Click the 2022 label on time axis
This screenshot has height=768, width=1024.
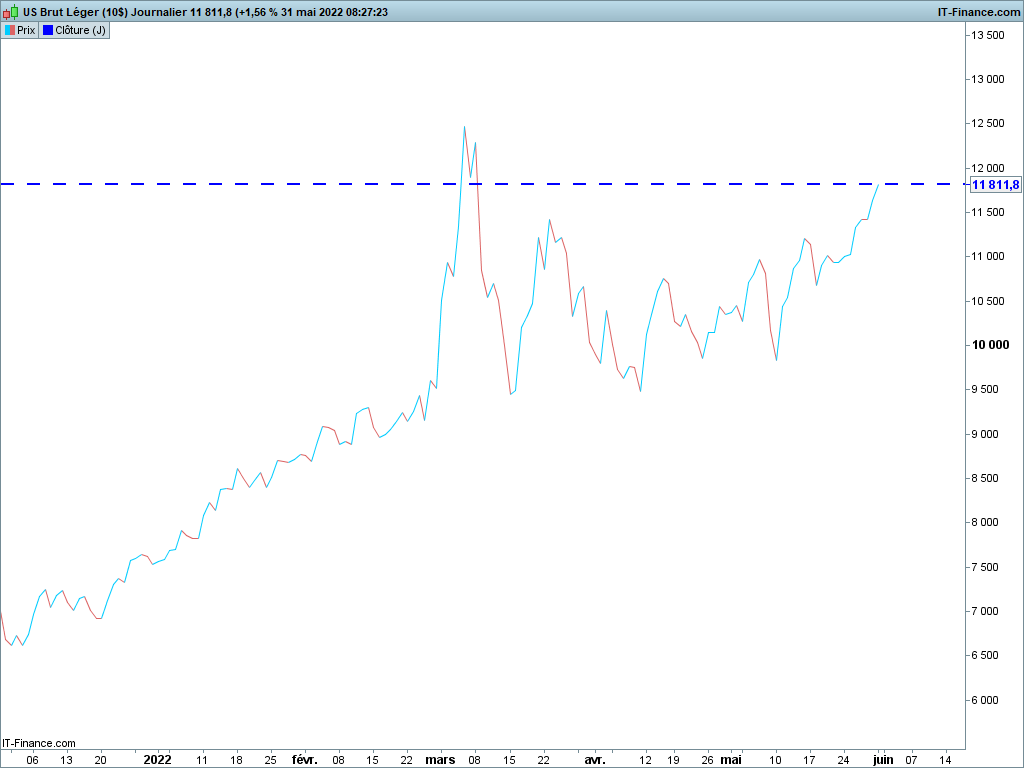pos(157,760)
